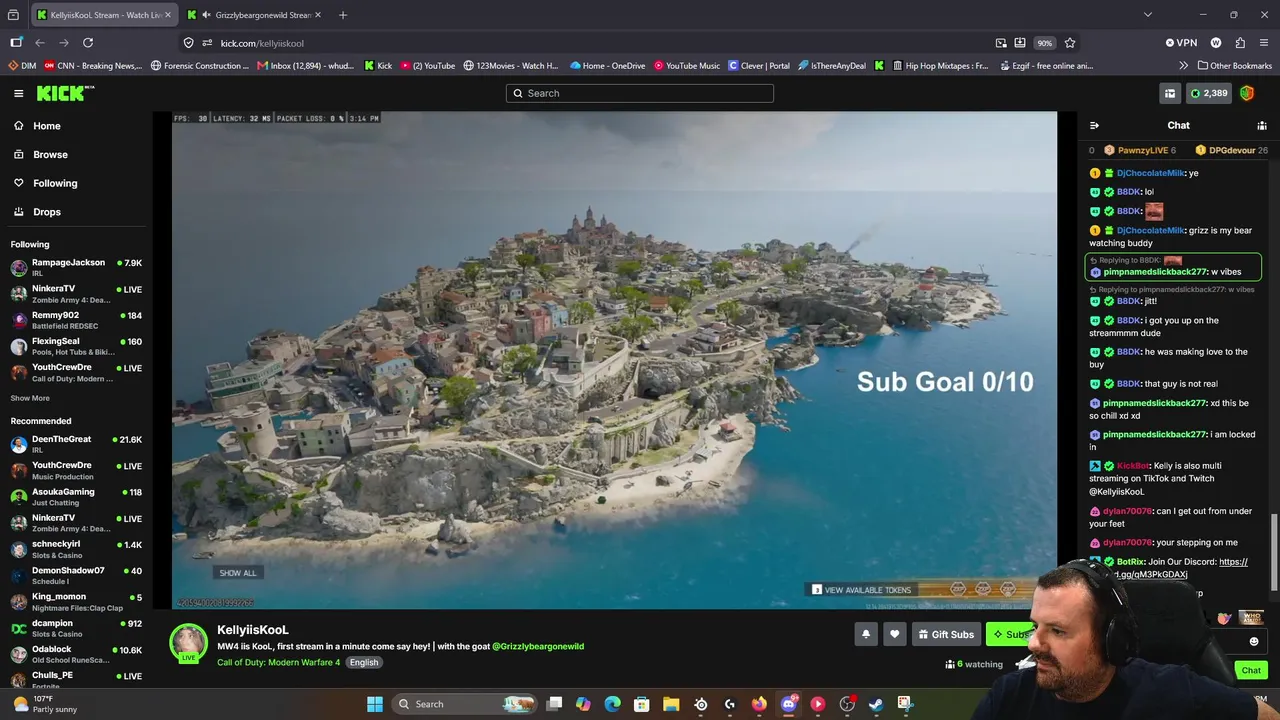The height and width of the screenshot is (720, 1280).
Task: Open Odablock's recommended channel
Action: click(76, 654)
